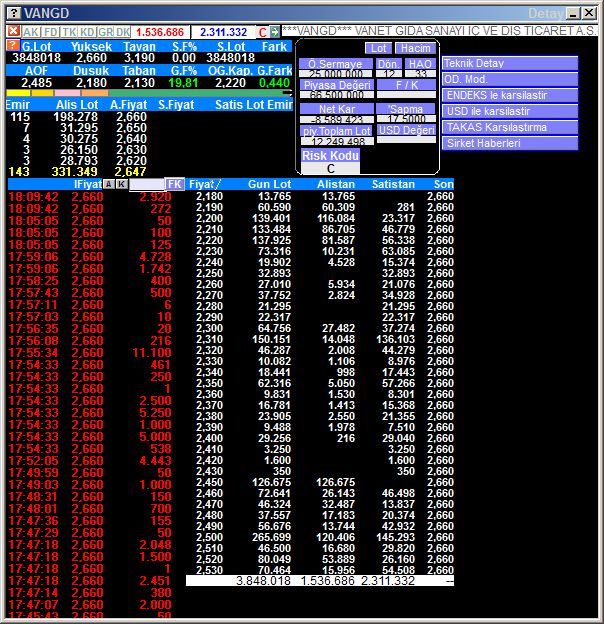Screen dimensions: 604x624
Task: Click USD ile karsilastir button
Action: tap(510, 111)
